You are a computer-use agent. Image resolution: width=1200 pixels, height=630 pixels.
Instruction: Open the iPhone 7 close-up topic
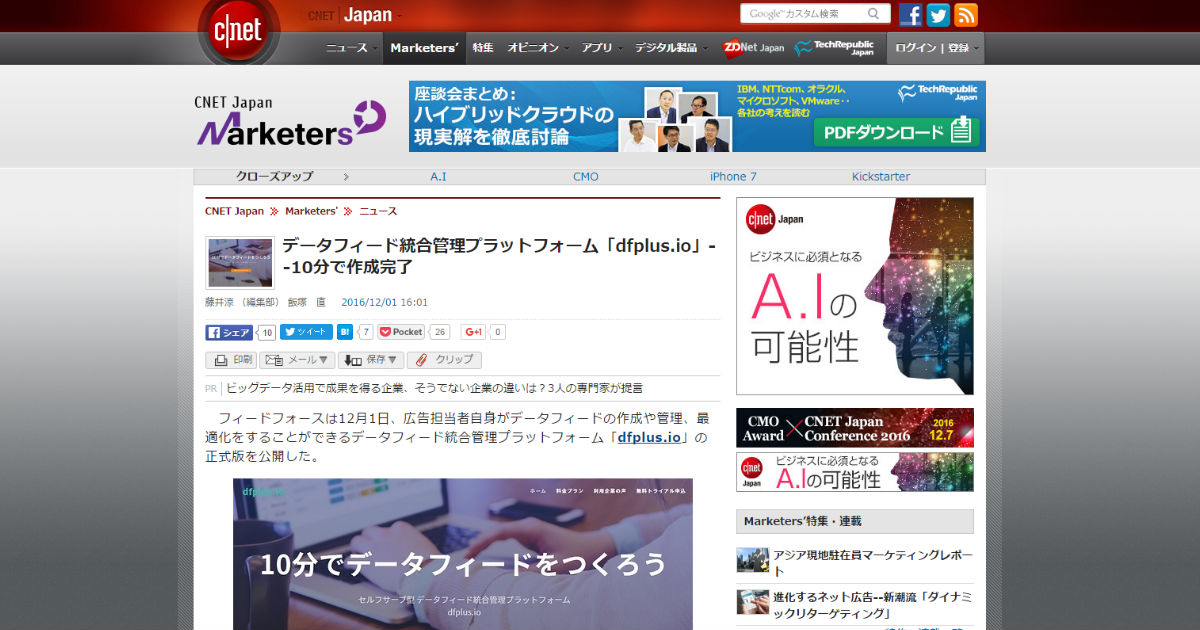[733, 177]
